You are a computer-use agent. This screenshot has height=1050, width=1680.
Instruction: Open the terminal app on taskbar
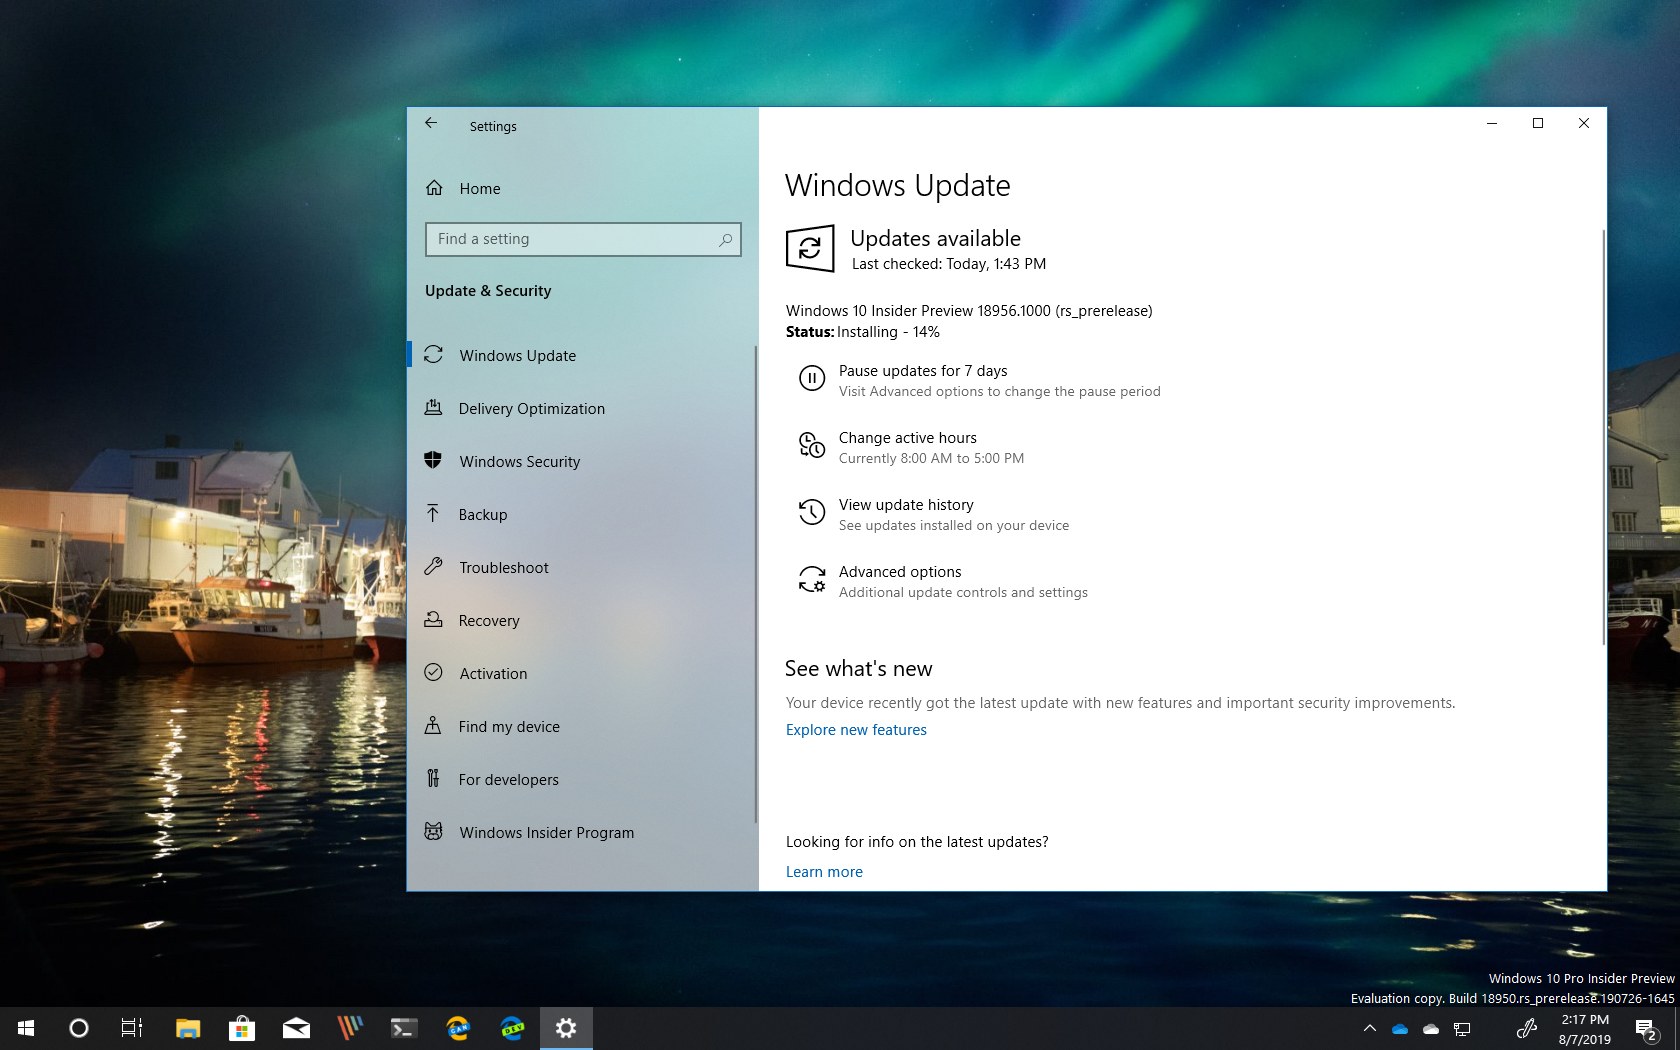pos(404,1028)
